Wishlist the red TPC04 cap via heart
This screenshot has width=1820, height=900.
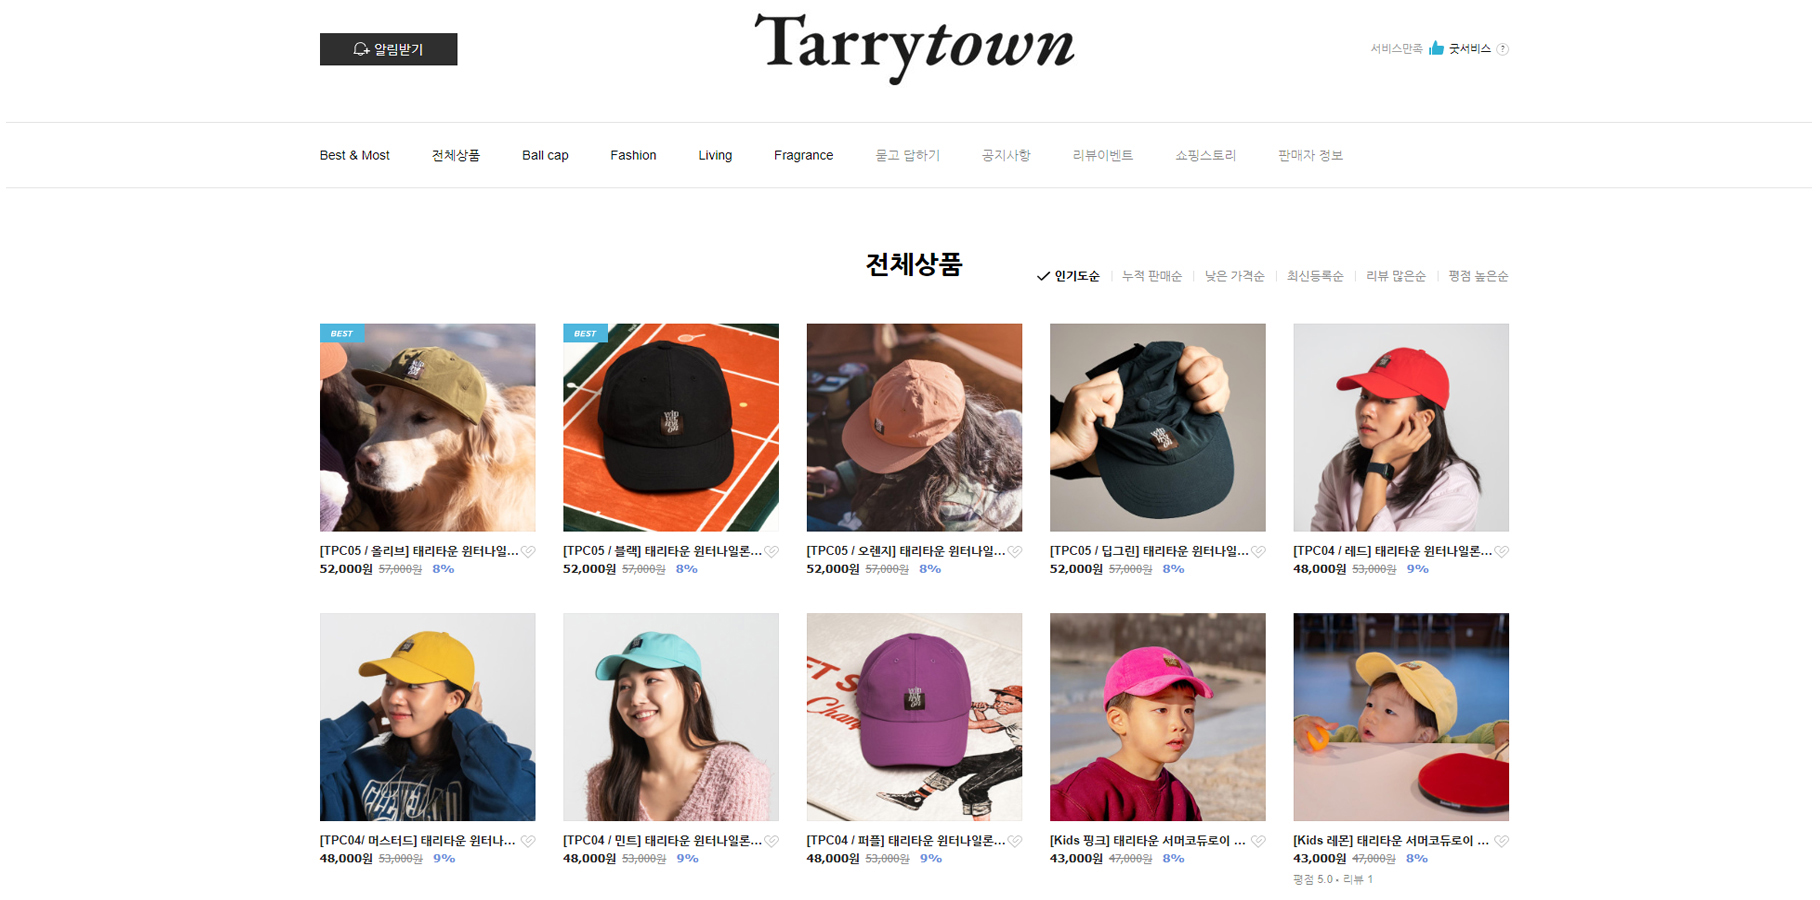click(x=1501, y=552)
